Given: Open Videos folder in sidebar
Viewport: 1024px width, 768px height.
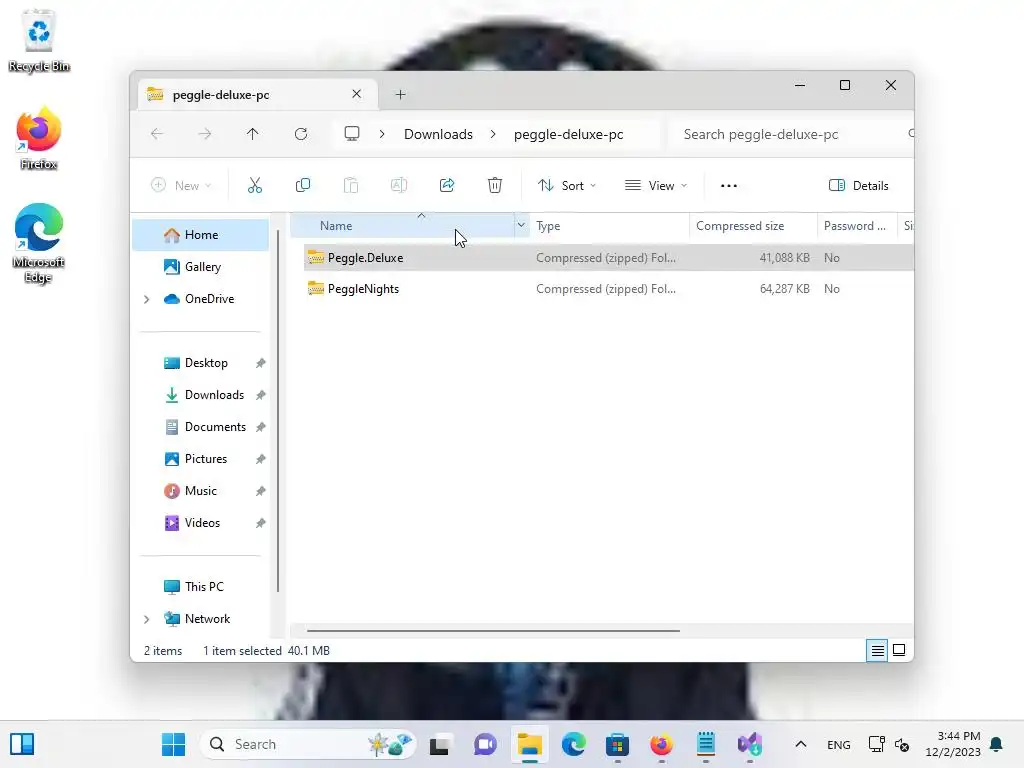Looking at the screenshot, I should pos(201,522).
